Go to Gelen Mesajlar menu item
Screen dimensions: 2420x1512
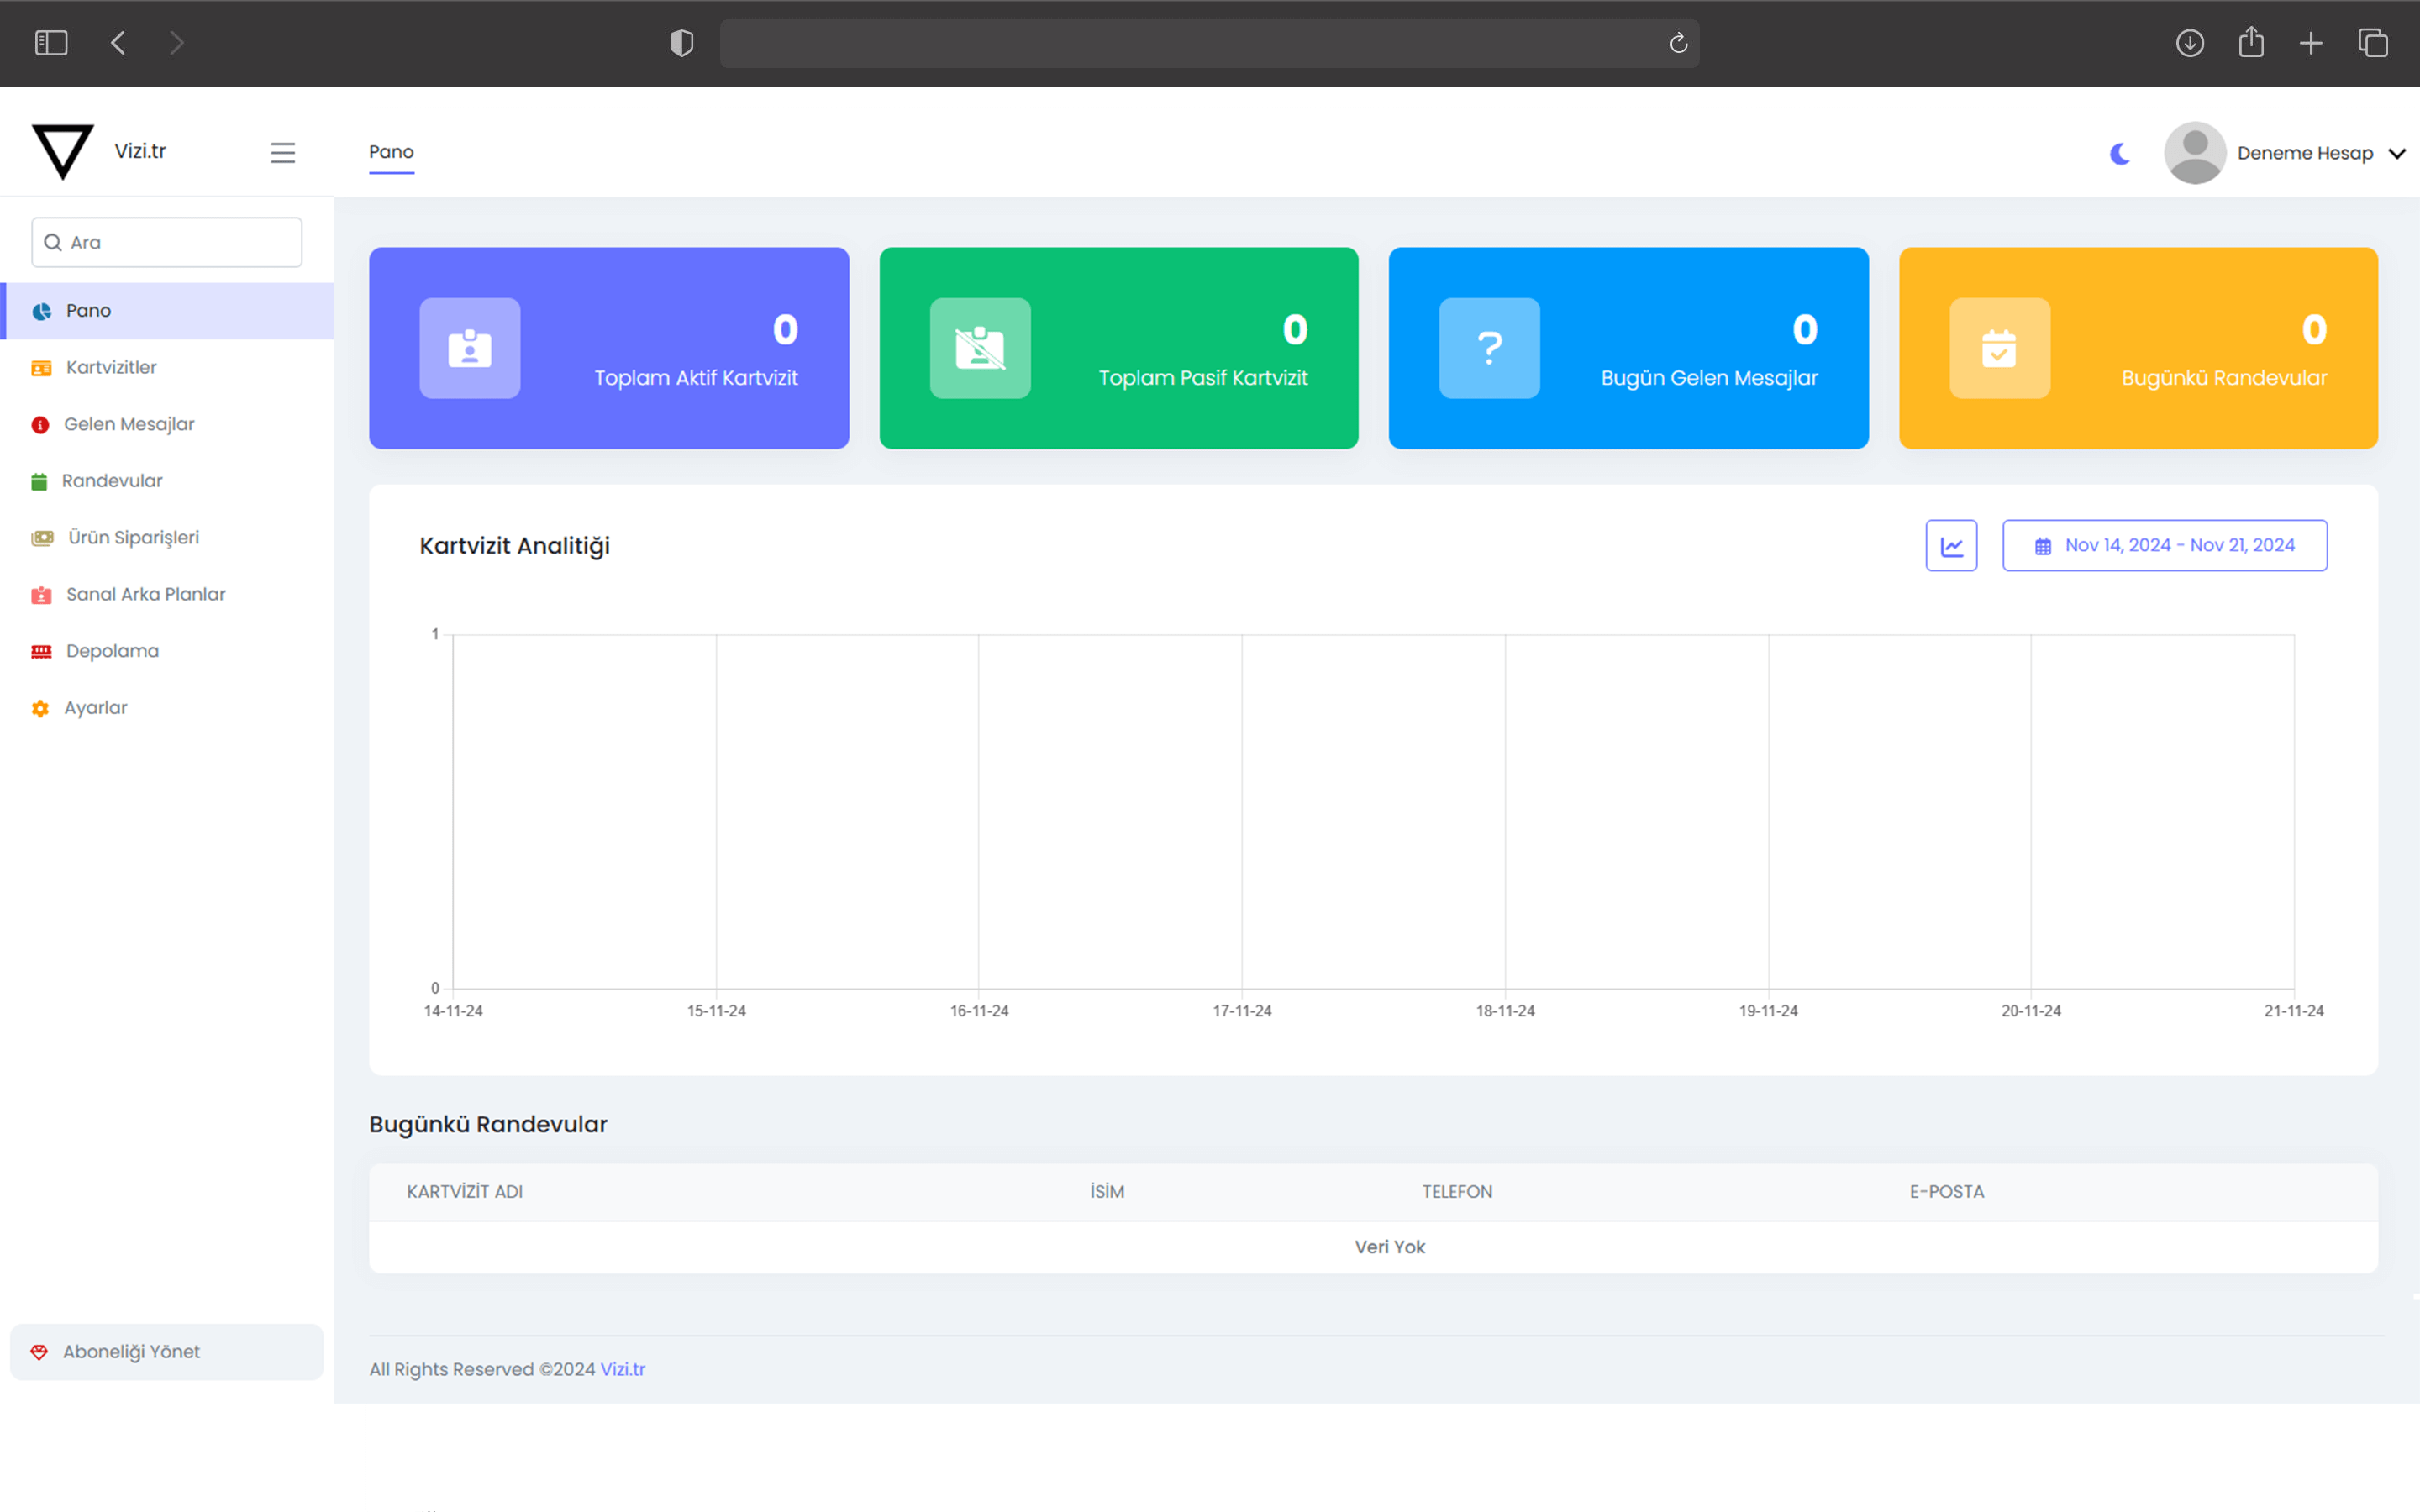coord(129,424)
